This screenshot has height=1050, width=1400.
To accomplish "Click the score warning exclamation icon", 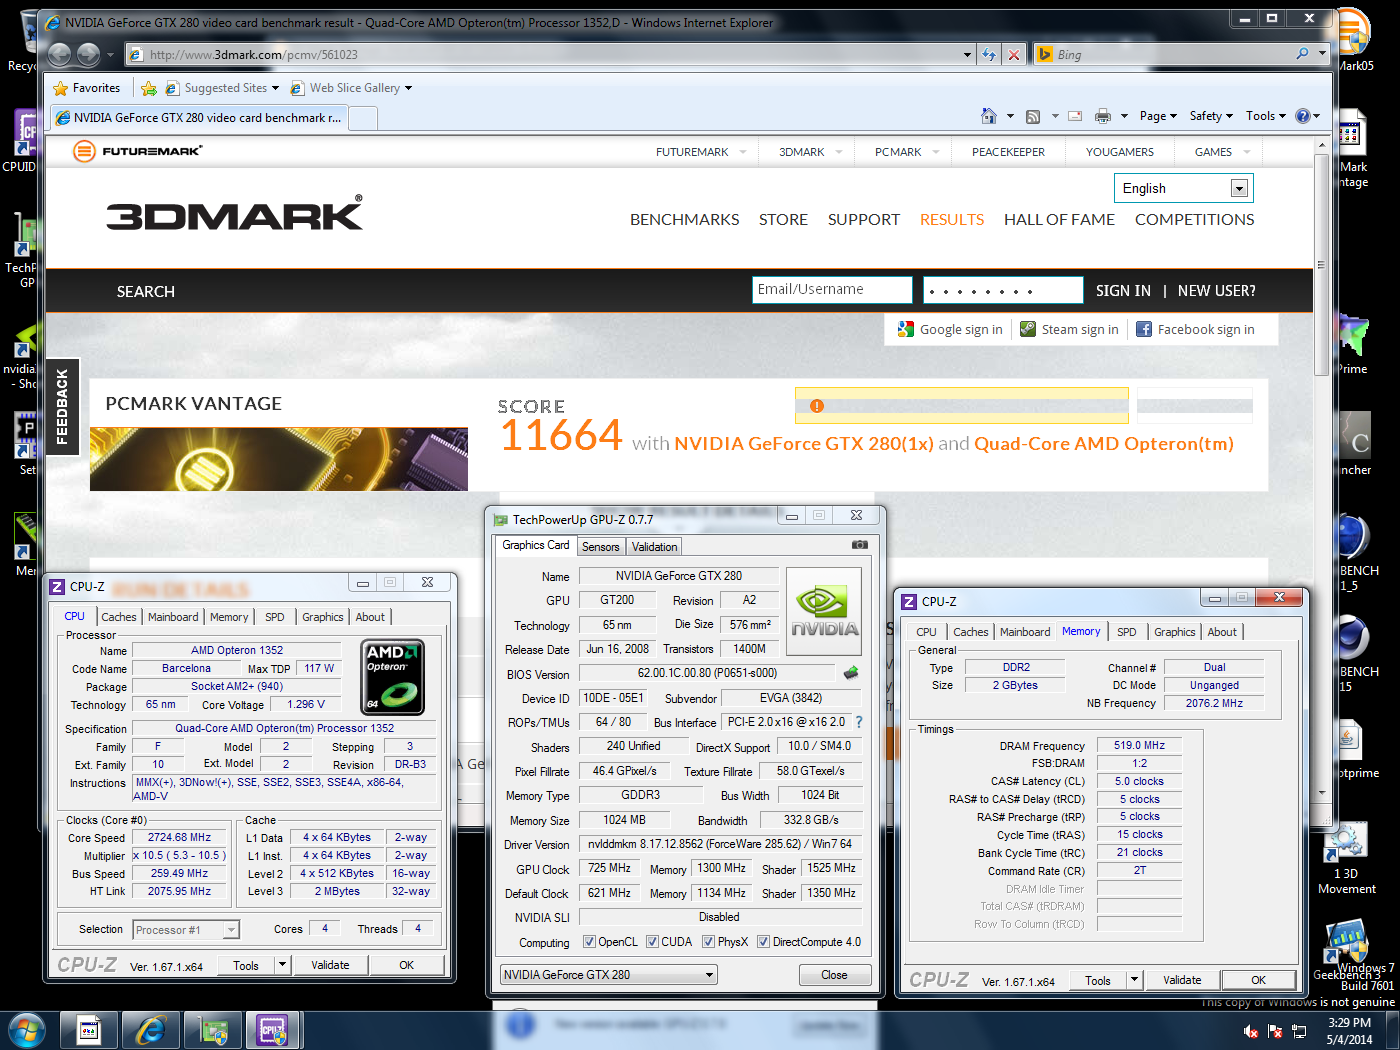I will pyautogui.click(x=817, y=406).
